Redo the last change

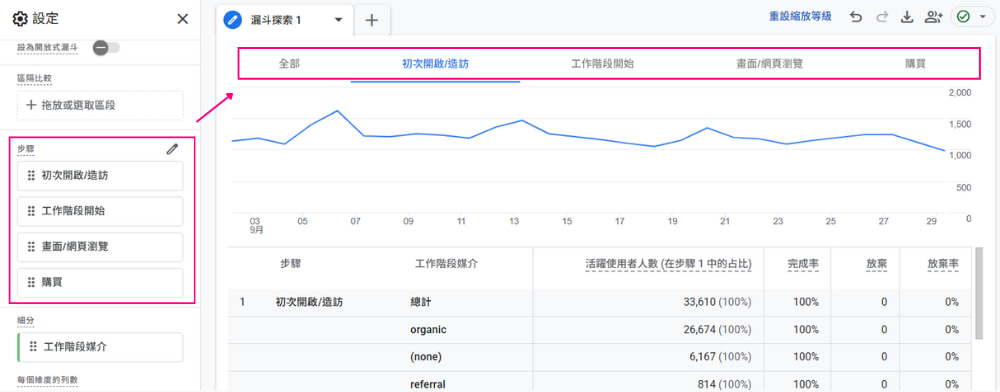tap(882, 18)
